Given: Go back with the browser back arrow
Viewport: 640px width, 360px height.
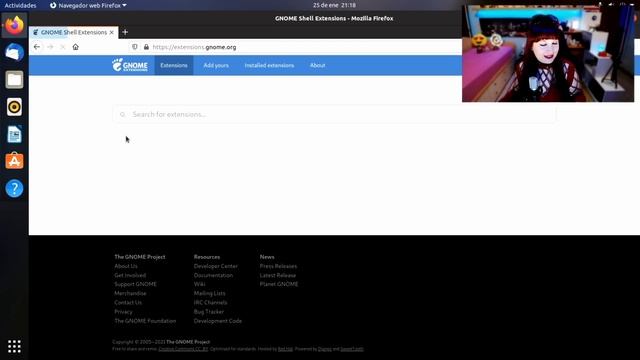Looking at the screenshot, I should (37, 47).
